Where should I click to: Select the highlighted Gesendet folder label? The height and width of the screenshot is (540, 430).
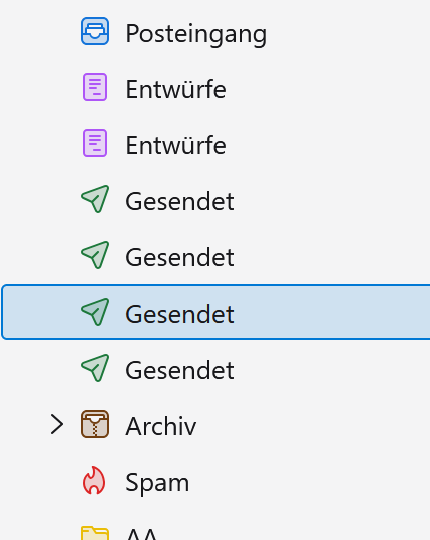(180, 314)
